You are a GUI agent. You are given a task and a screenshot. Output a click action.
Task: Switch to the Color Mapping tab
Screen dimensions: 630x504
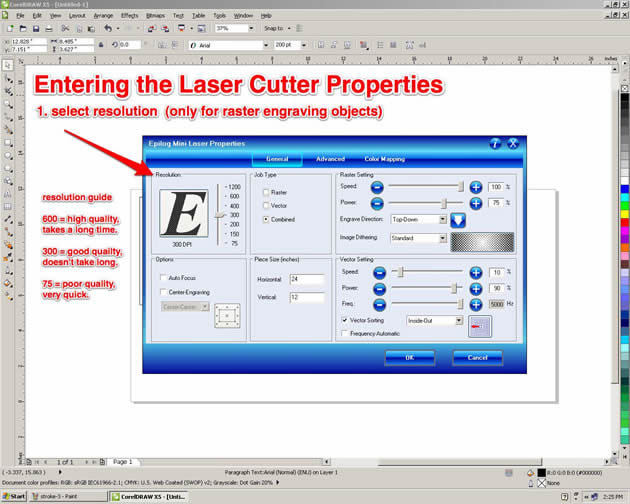385,159
